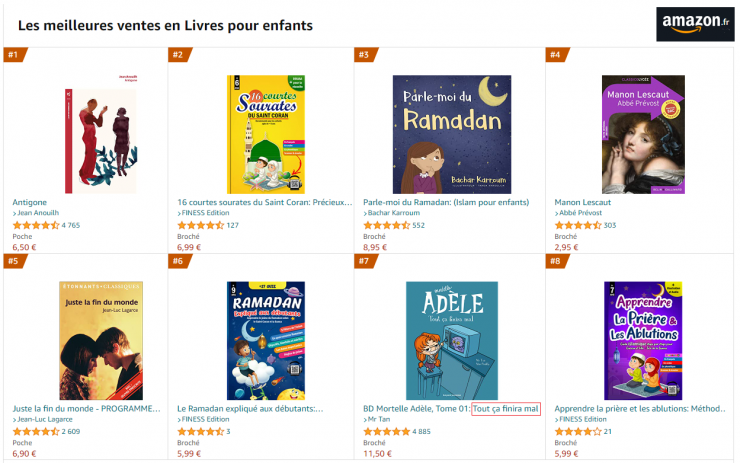Go to author Jean-Luc Lagarce
Screen dimensions: 740x463
click(47, 420)
